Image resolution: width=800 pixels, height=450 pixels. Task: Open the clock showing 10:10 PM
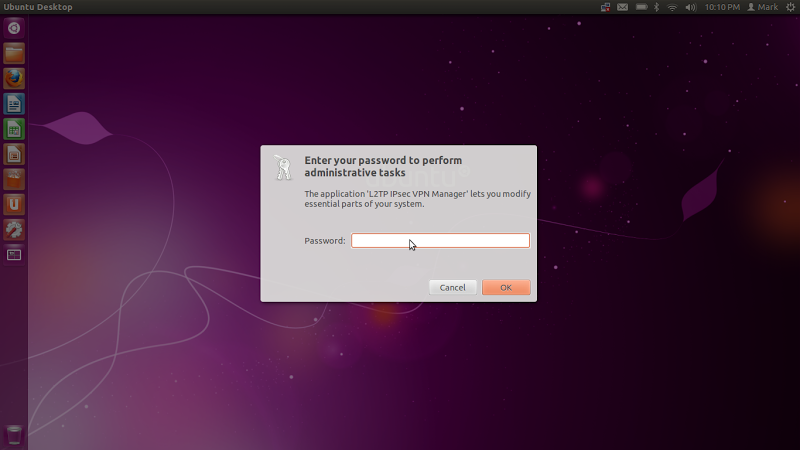(722, 7)
